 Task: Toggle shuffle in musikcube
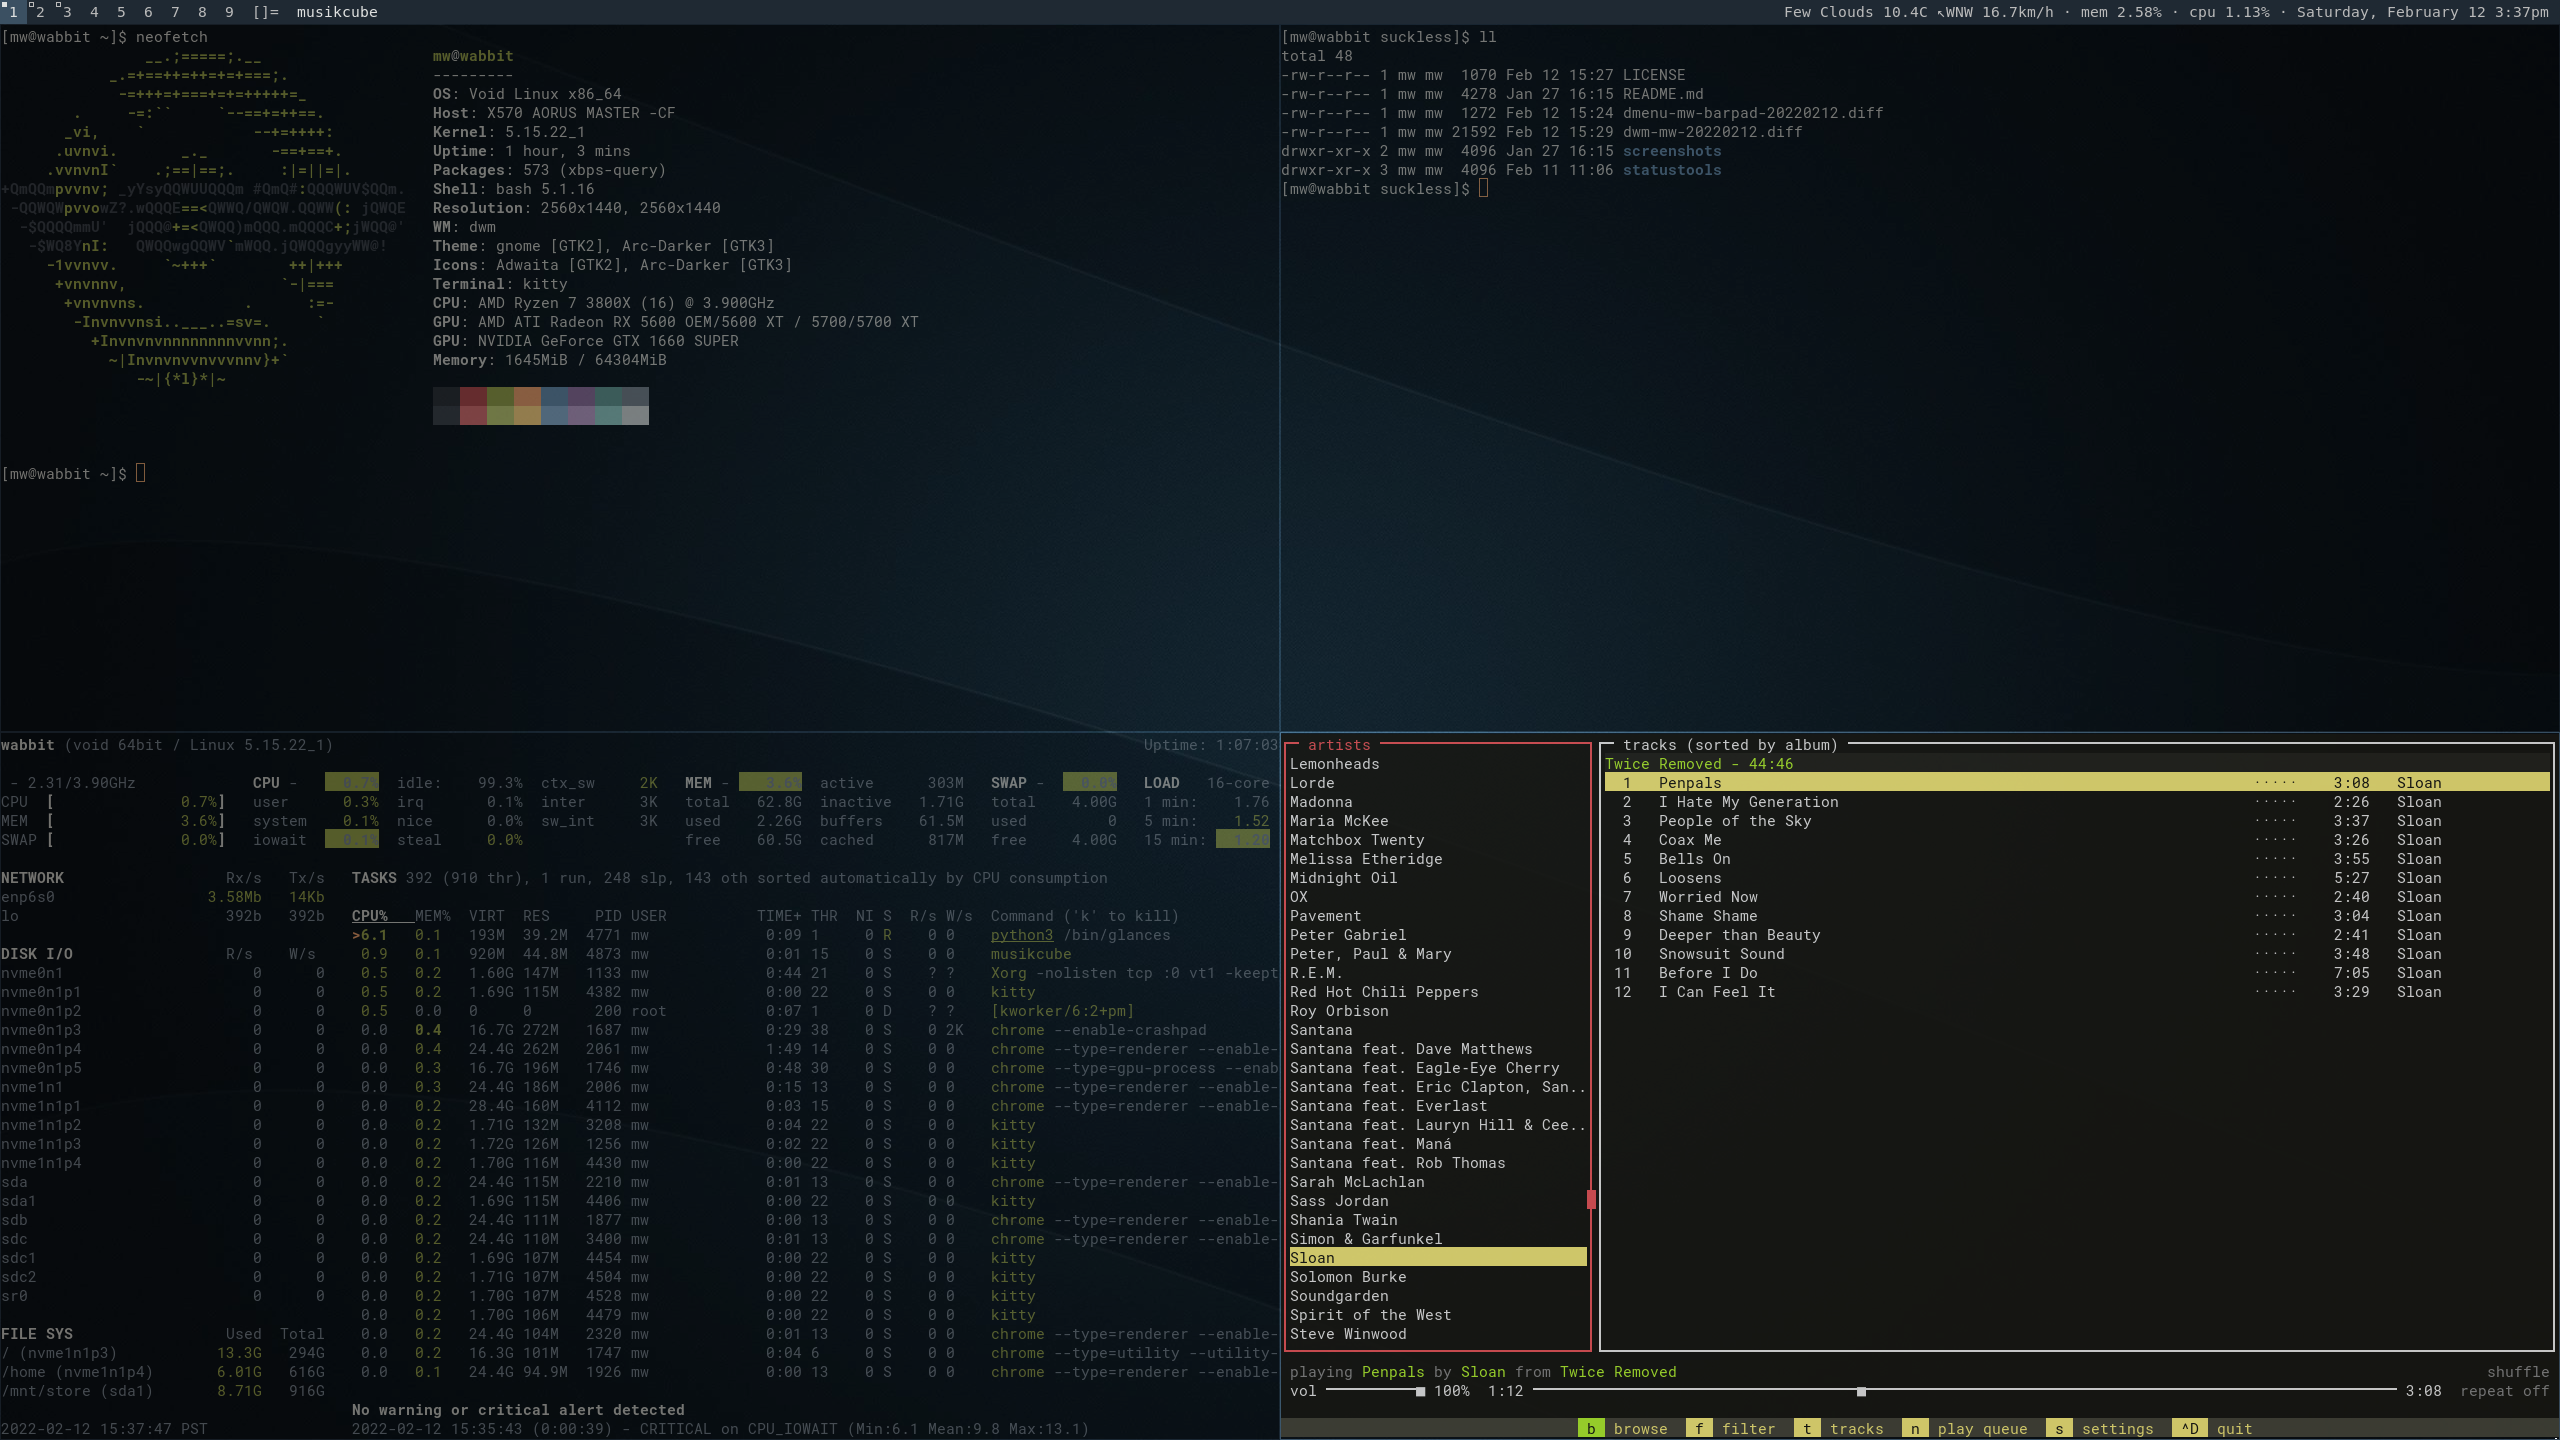(x=2518, y=1372)
